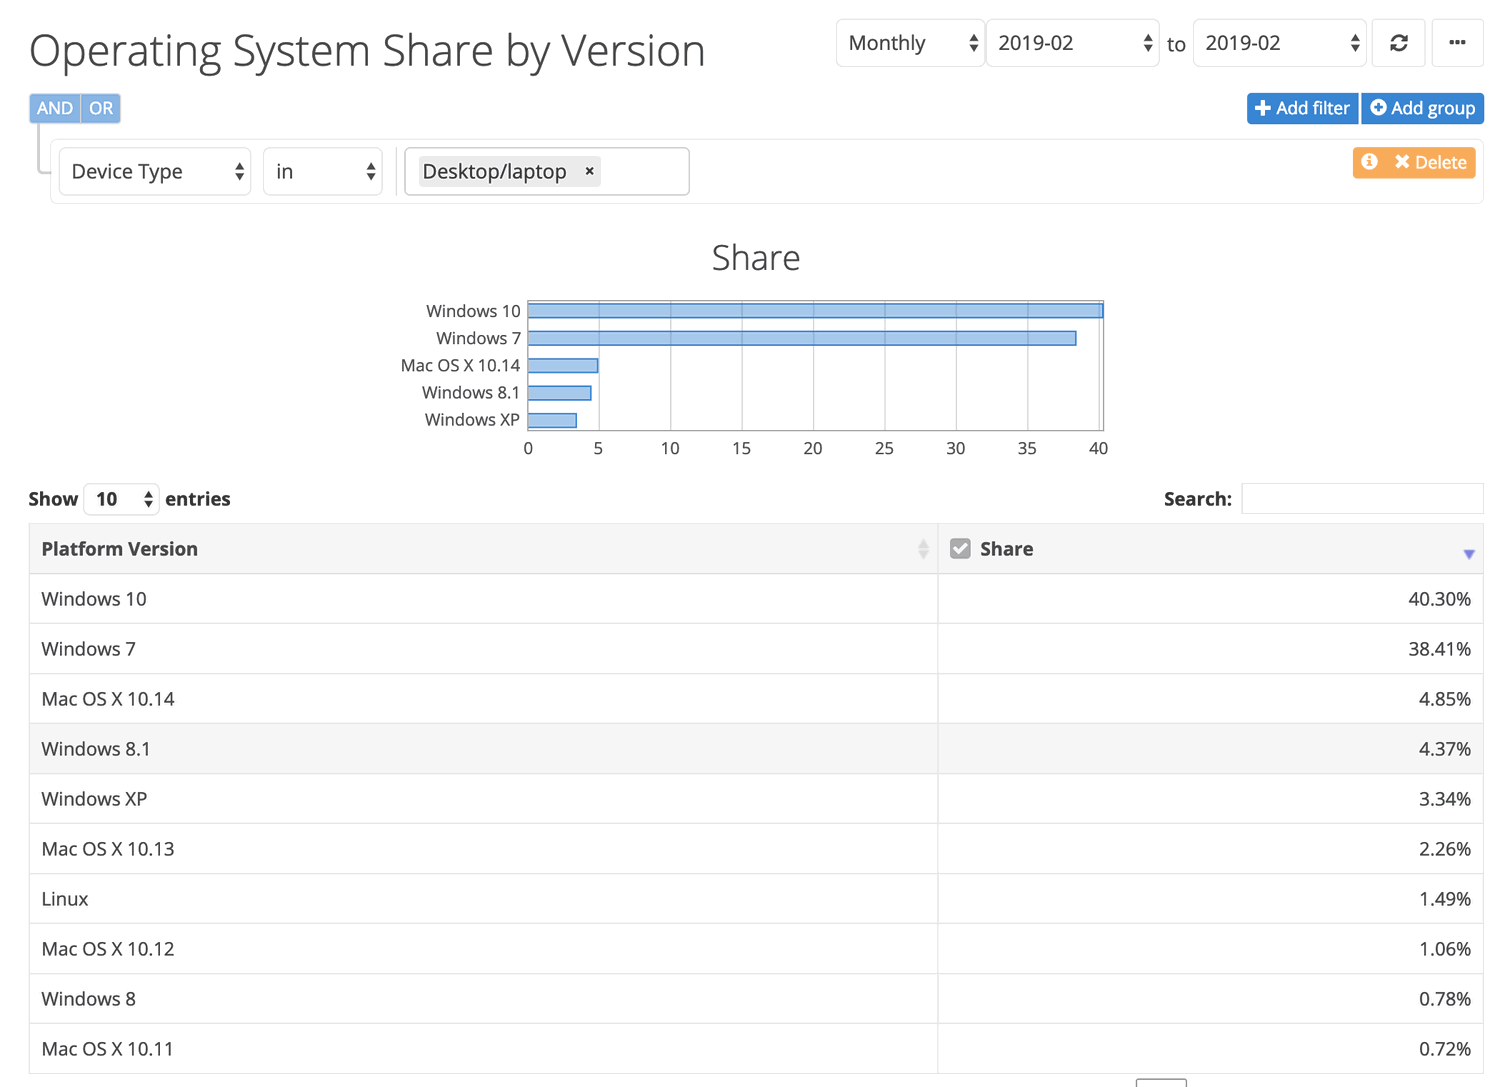This screenshot has width=1500, height=1087.
Task: Change the Show entries count stepper
Action: pos(146,498)
